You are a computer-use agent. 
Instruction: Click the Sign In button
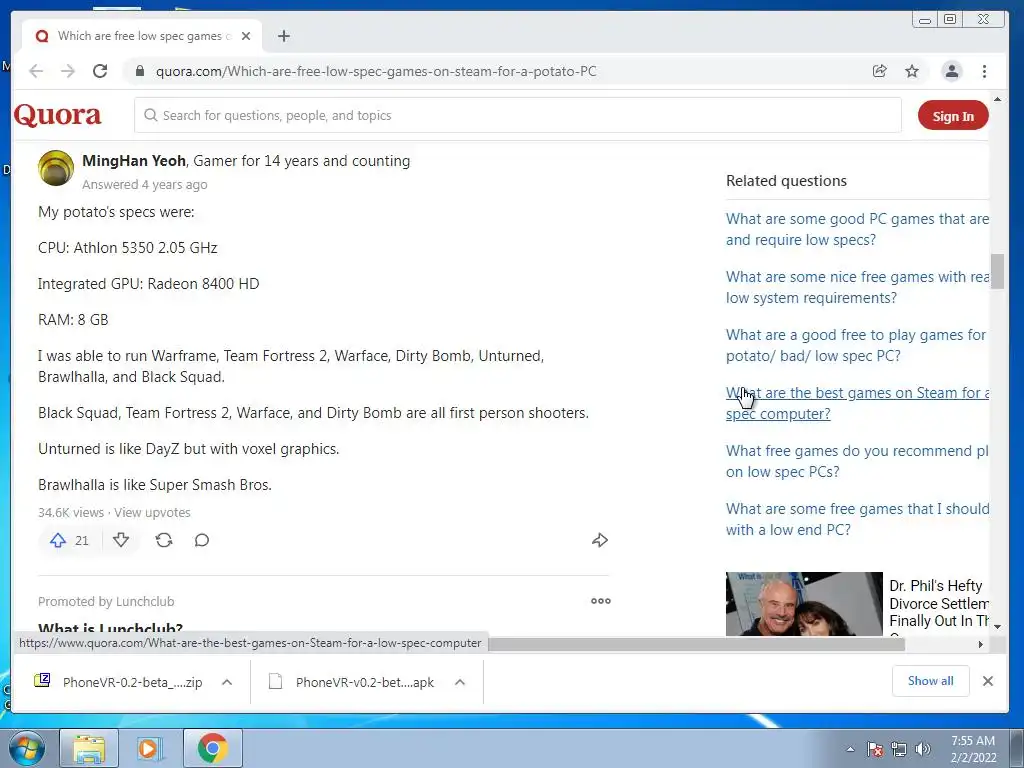point(953,116)
